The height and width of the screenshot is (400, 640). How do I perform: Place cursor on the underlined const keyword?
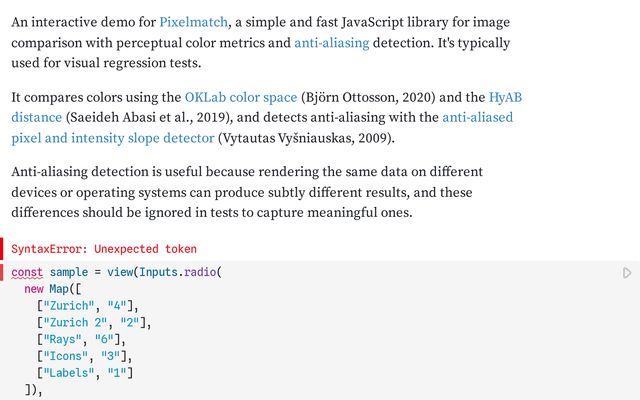pos(27,272)
